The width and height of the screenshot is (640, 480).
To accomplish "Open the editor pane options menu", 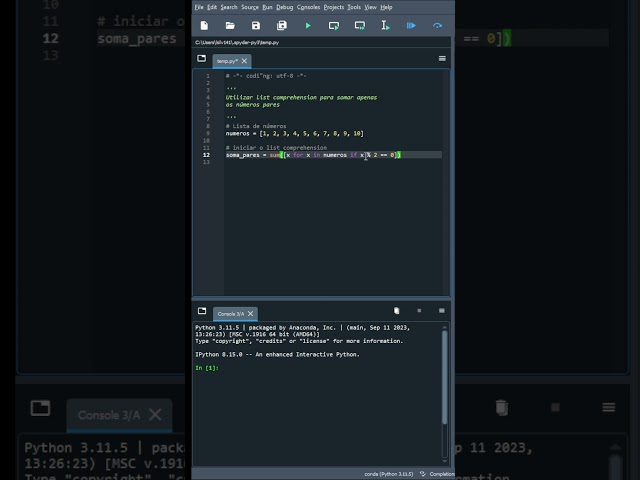I will coord(442,59).
